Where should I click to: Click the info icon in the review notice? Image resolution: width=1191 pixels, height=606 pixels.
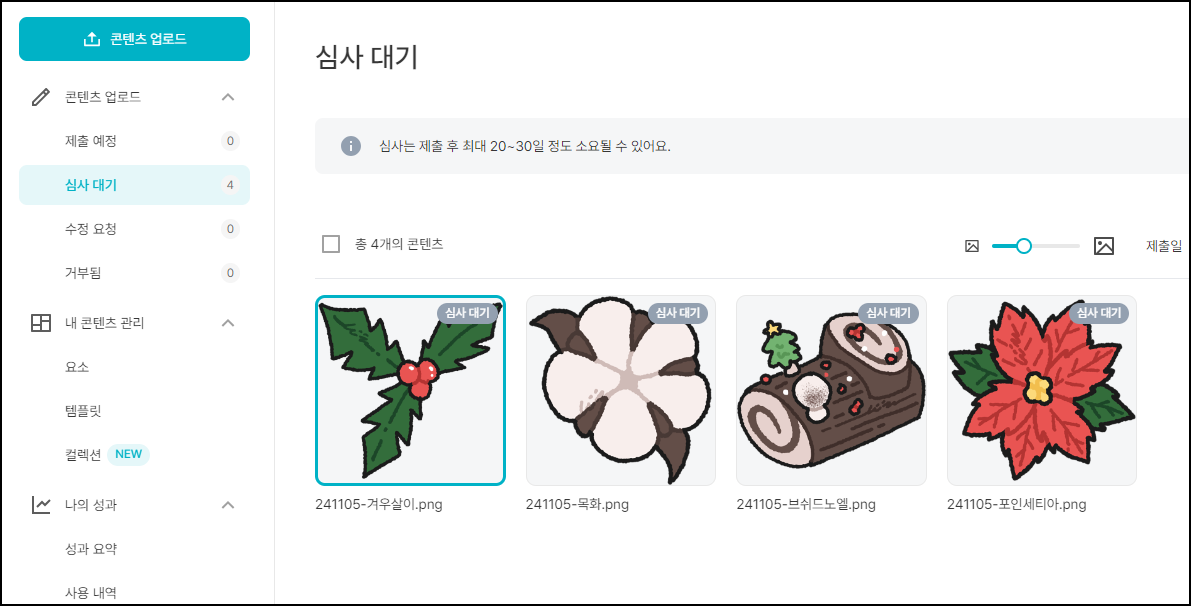350,146
